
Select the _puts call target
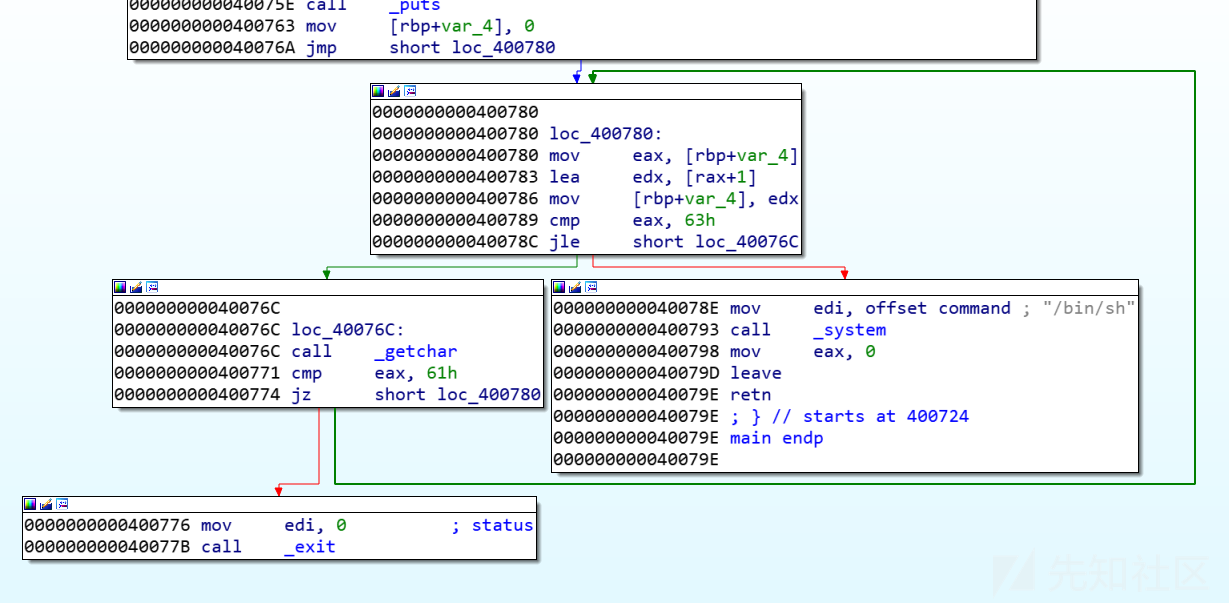[x=412, y=6]
